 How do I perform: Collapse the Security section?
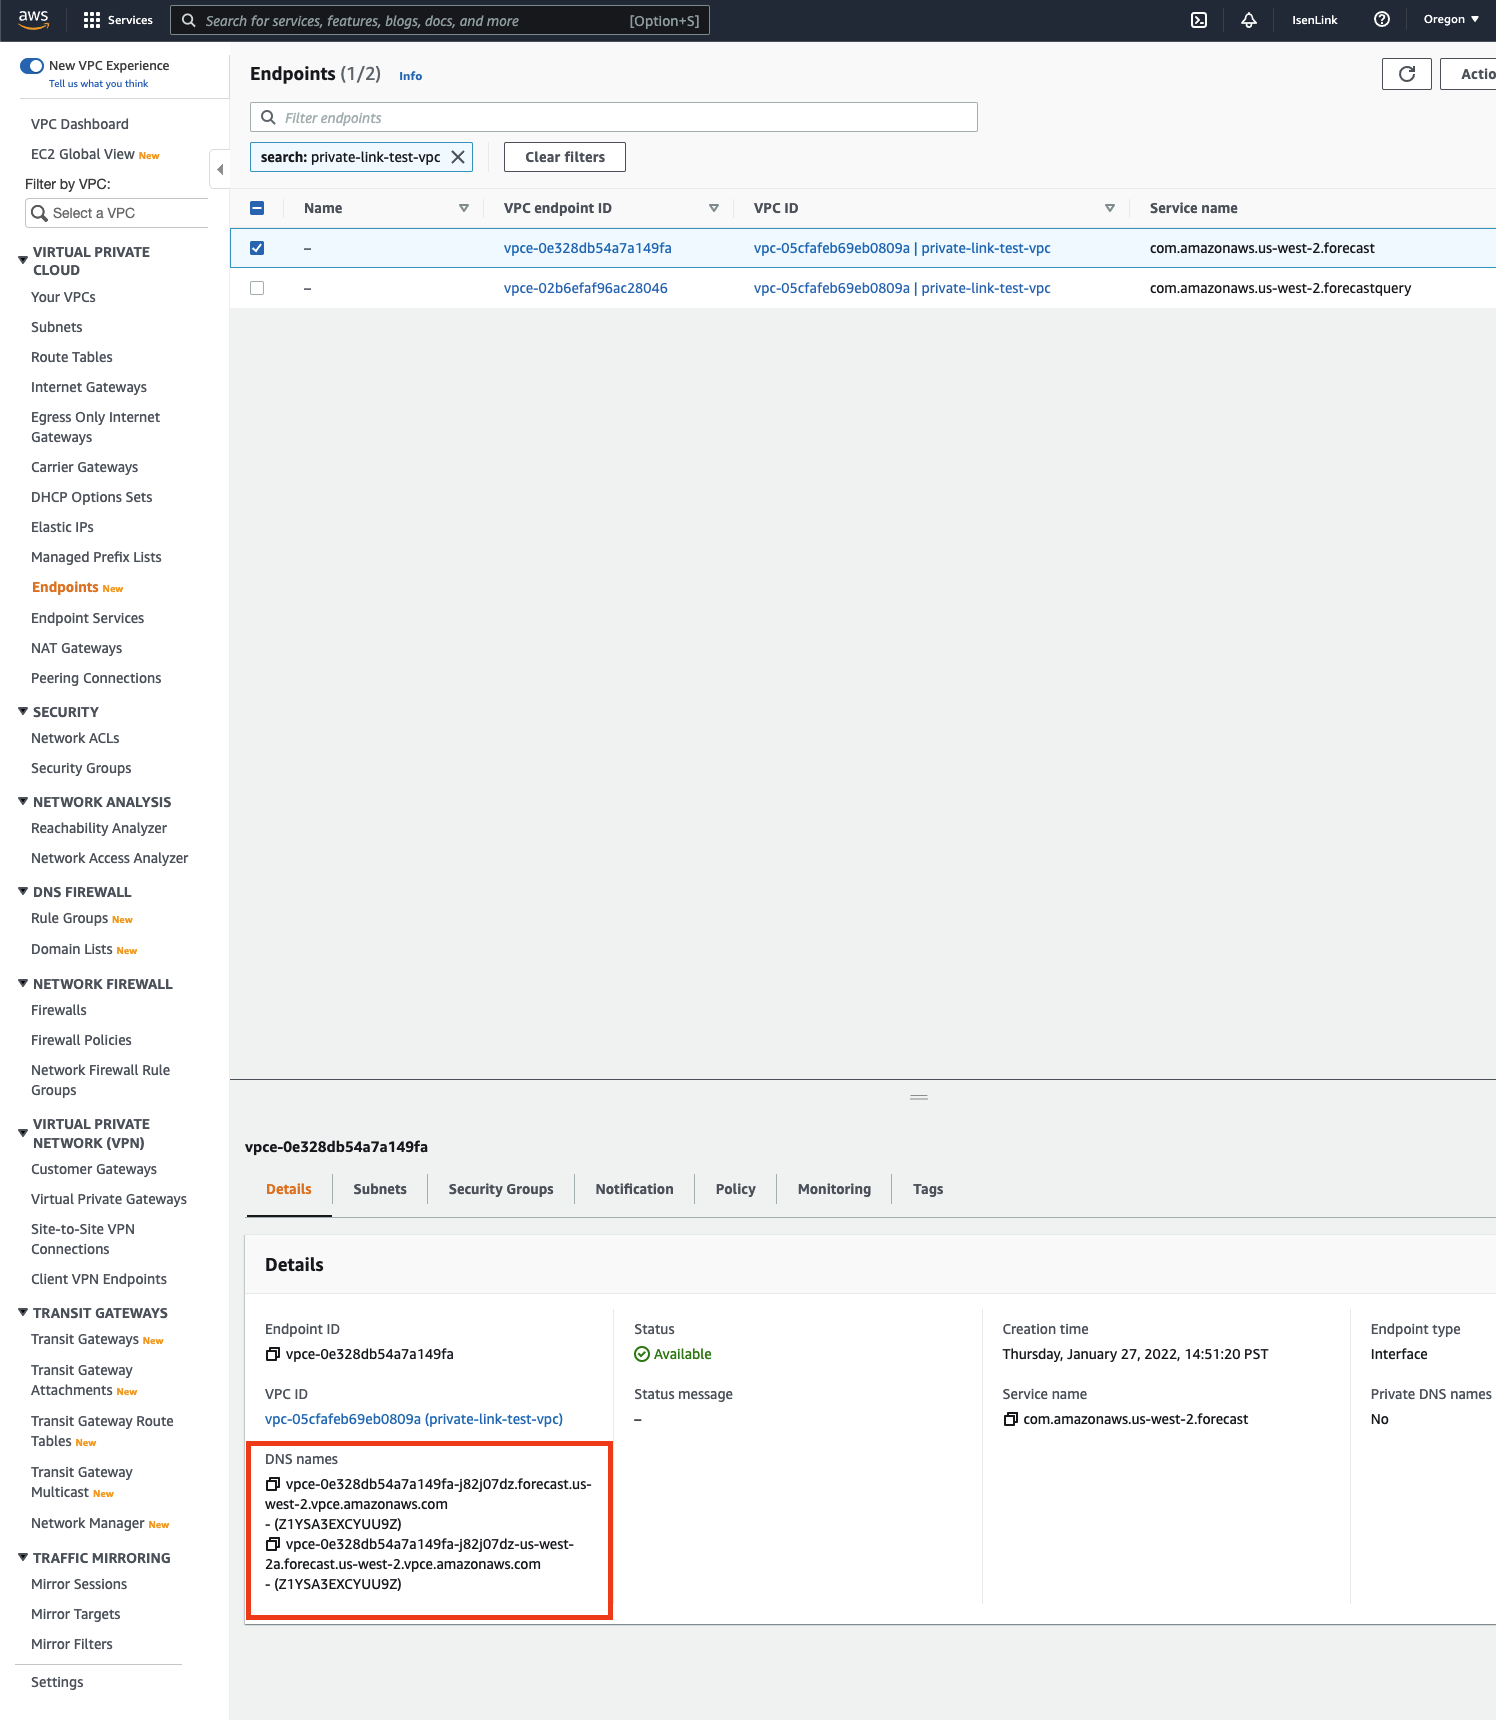[x=23, y=711]
